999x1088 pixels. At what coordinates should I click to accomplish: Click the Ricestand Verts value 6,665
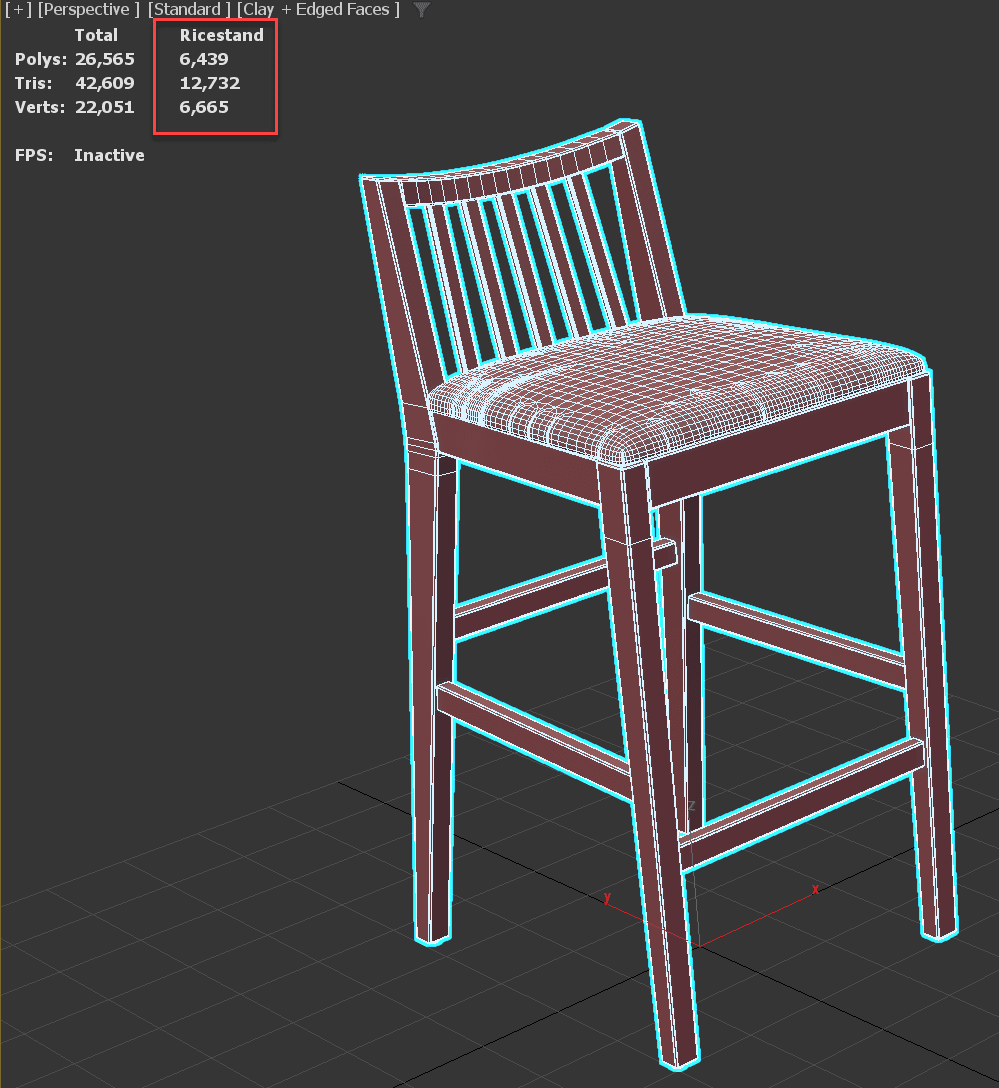point(204,108)
